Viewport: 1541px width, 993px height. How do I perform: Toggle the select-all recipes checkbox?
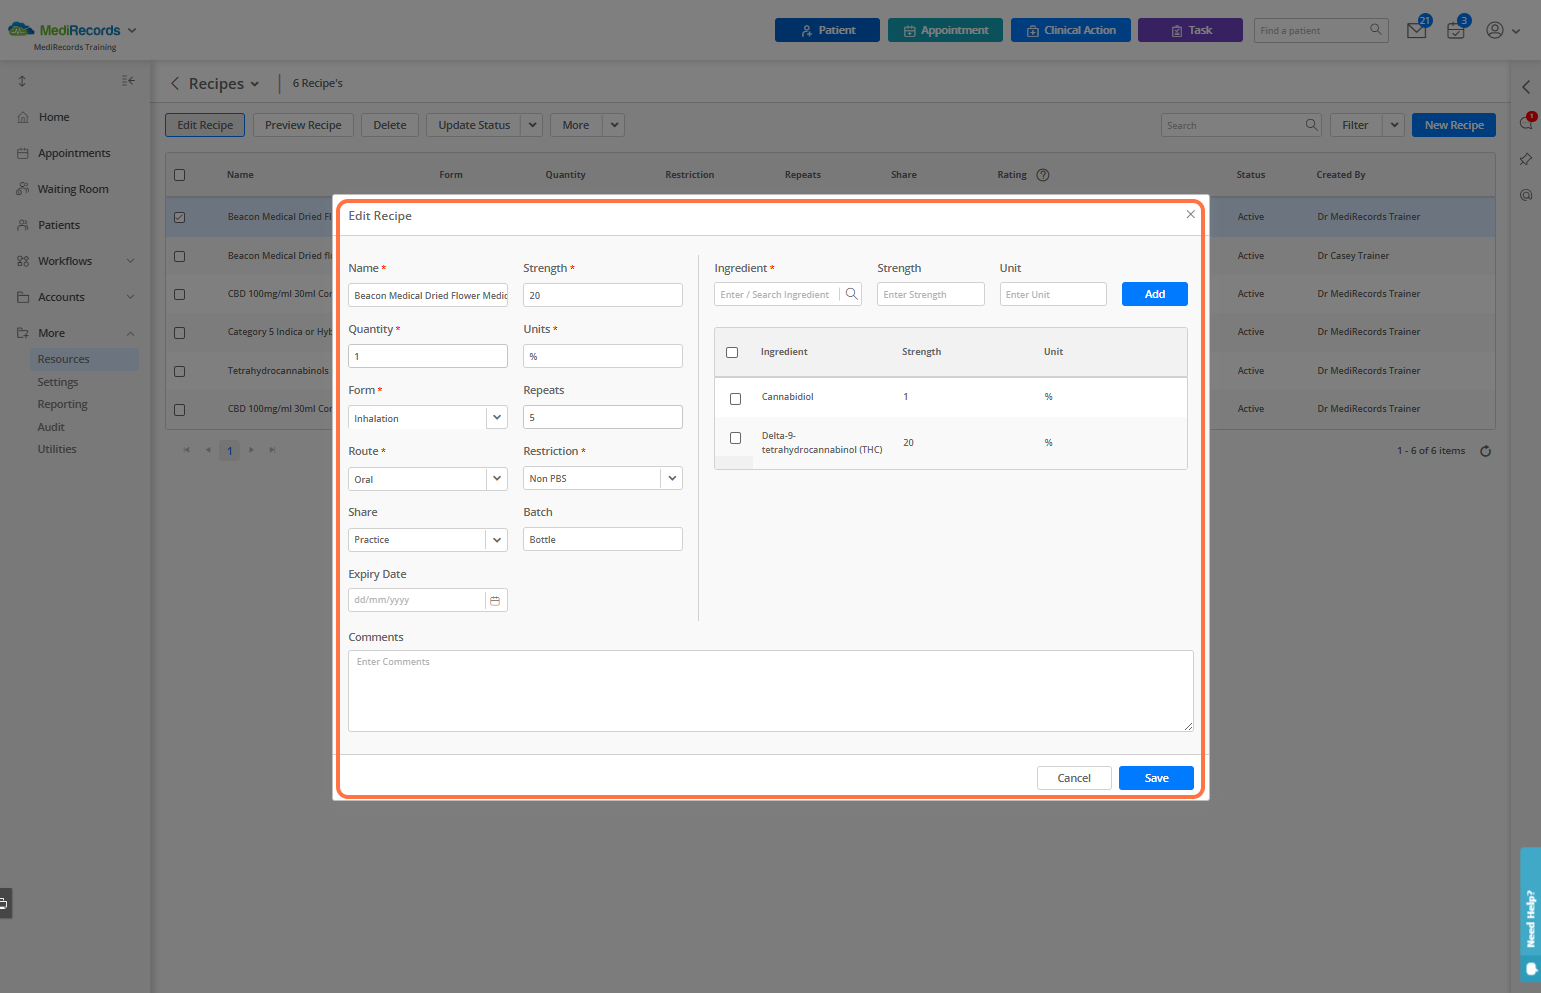point(180,175)
